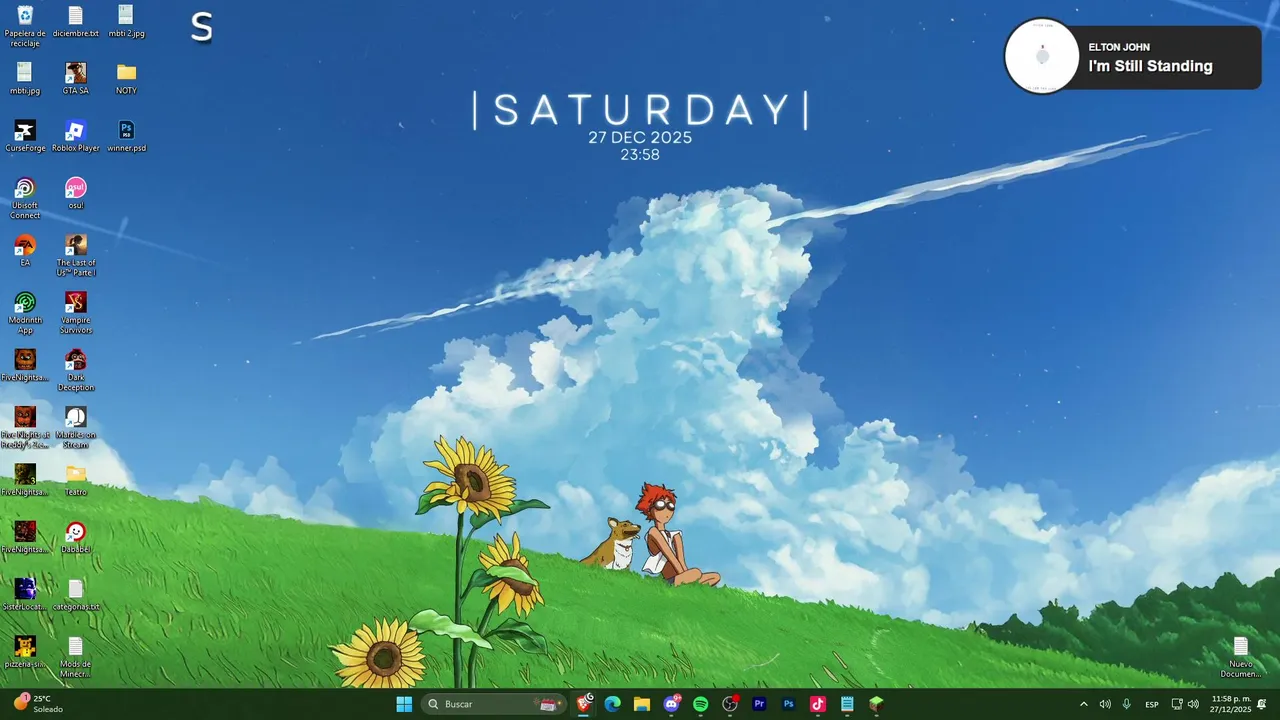The image size is (1280, 720).
Task: Open Notepad from the taskbar
Action: 847,704
